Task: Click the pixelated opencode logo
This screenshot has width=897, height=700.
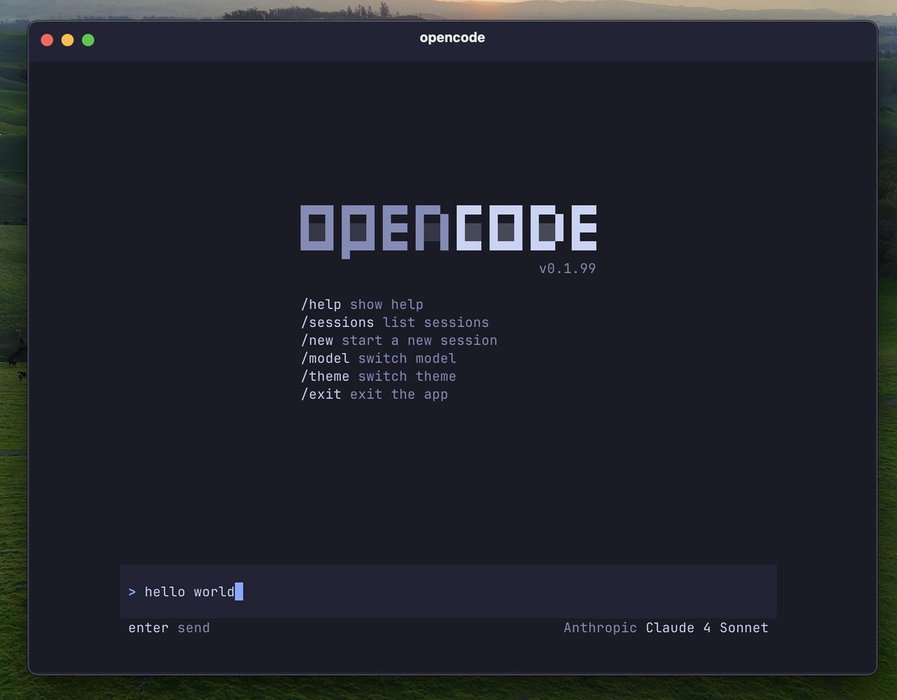Action: [x=448, y=229]
